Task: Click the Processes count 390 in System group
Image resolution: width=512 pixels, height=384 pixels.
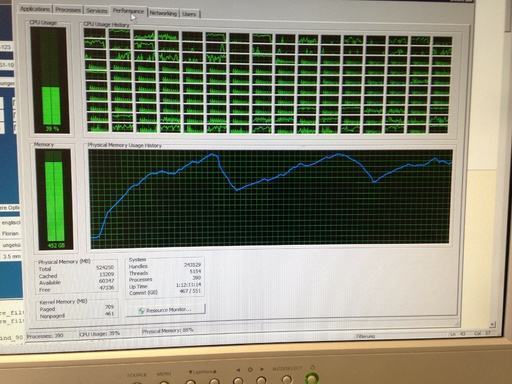Action: click(197, 278)
